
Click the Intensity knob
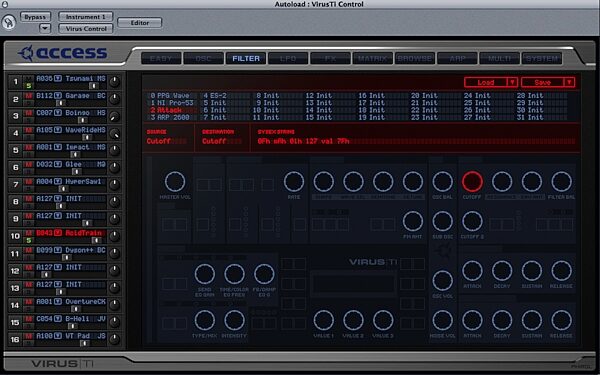coord(234,320)
